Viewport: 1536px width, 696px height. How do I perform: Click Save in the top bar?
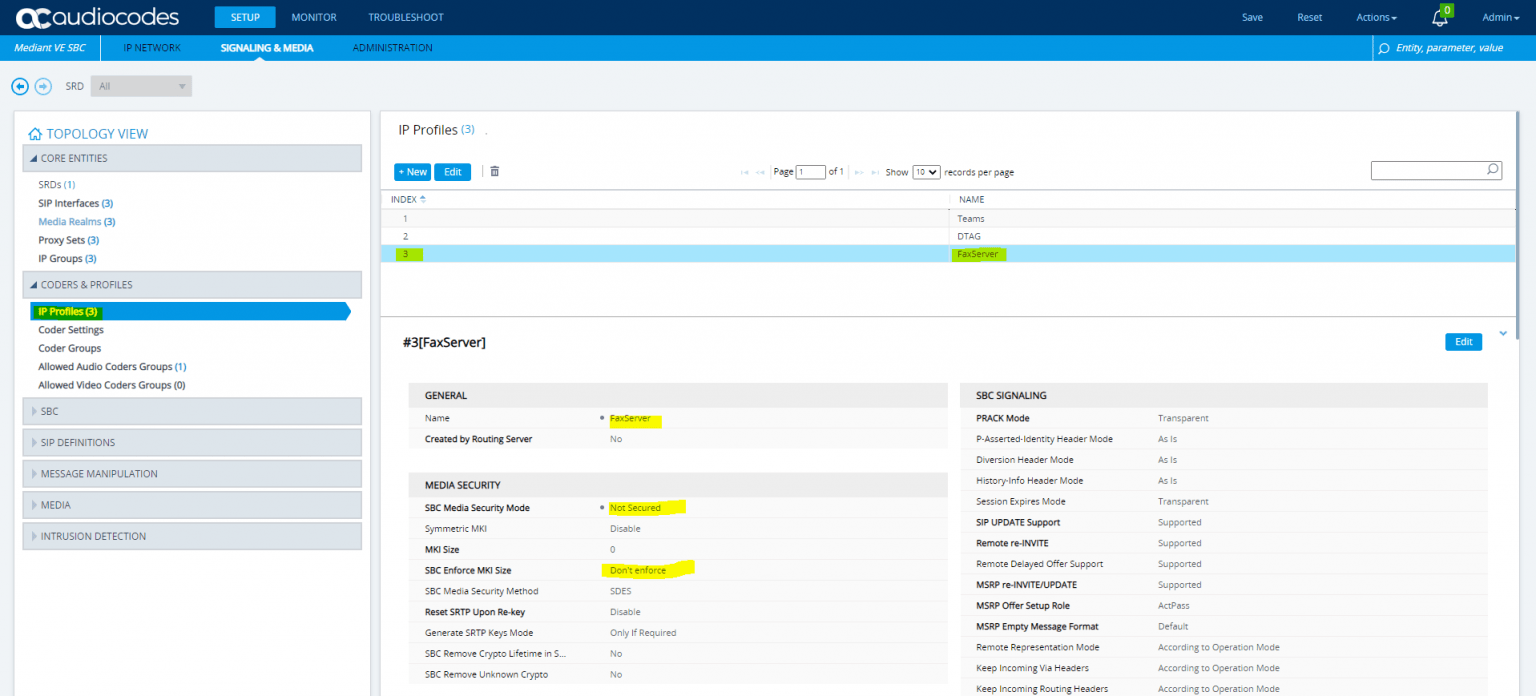pos(1252,17)
